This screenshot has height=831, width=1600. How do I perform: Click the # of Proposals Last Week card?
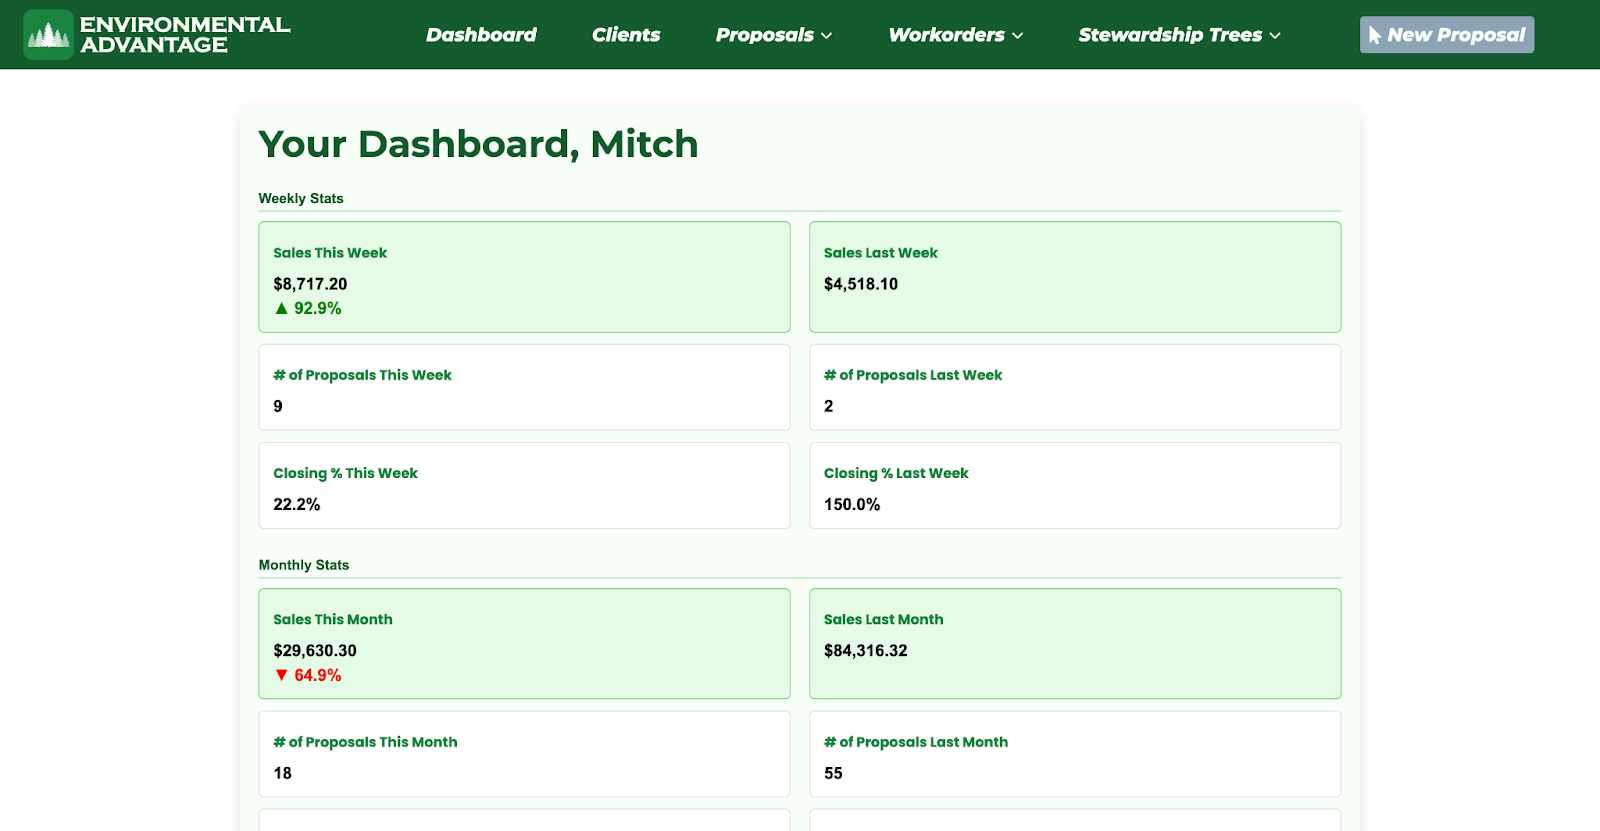click(x=1074, y=388)
